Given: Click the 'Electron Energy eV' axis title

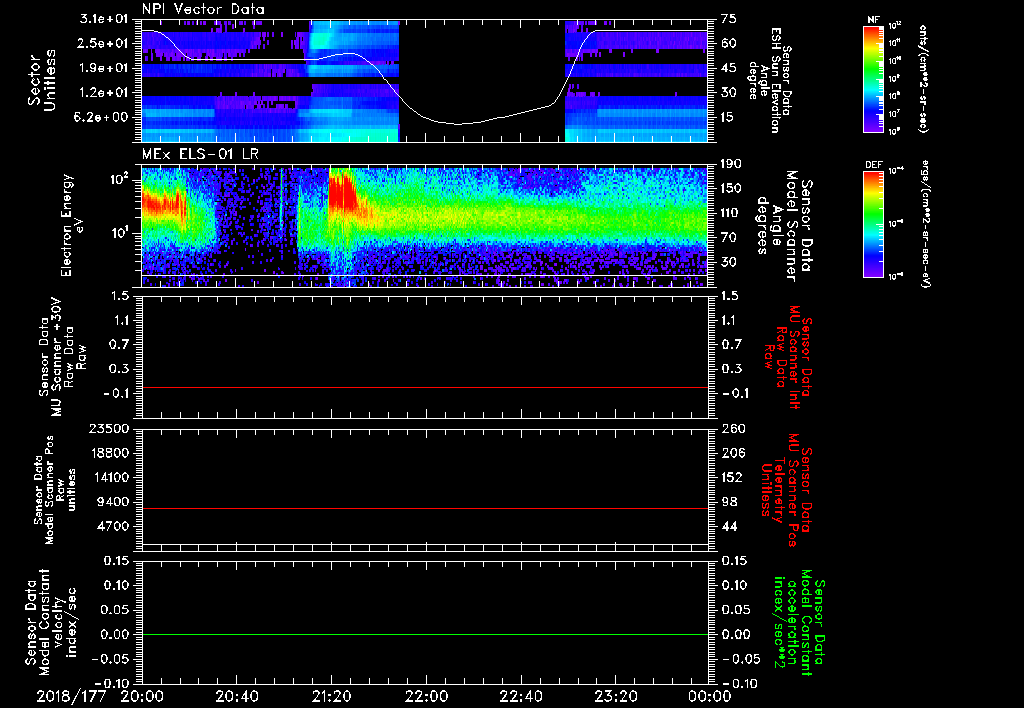Looking at the screenshot, I should pyautogui.click(x=72, y=225).
